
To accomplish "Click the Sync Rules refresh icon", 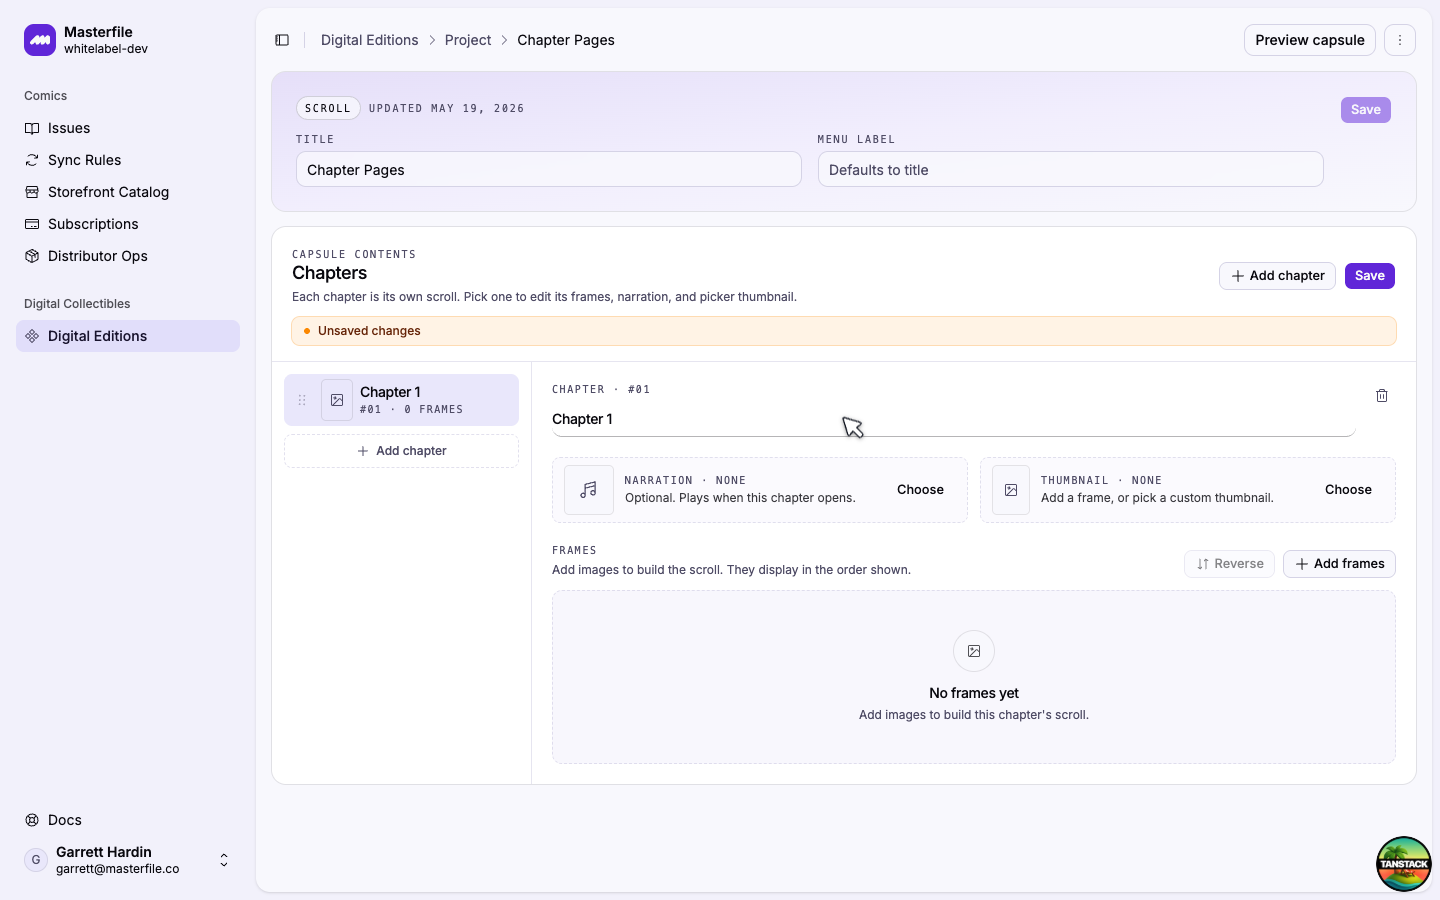I will pos(32,160).
